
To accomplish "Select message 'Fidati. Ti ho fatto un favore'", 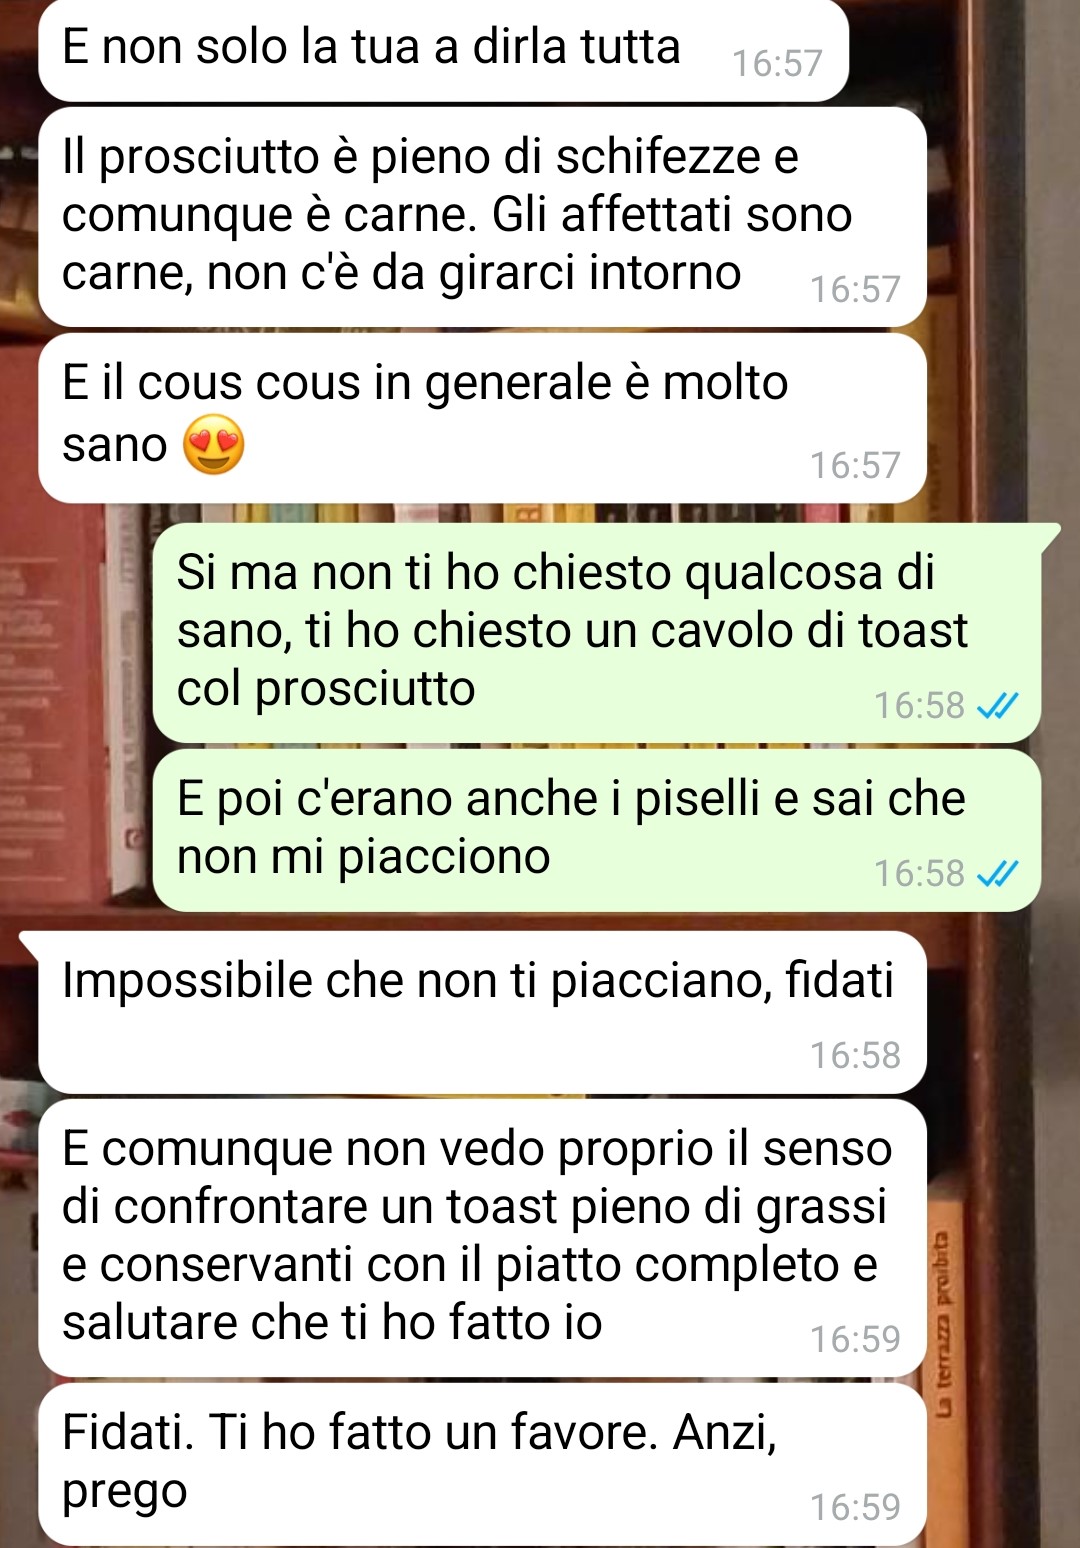I will point(482,1464).
